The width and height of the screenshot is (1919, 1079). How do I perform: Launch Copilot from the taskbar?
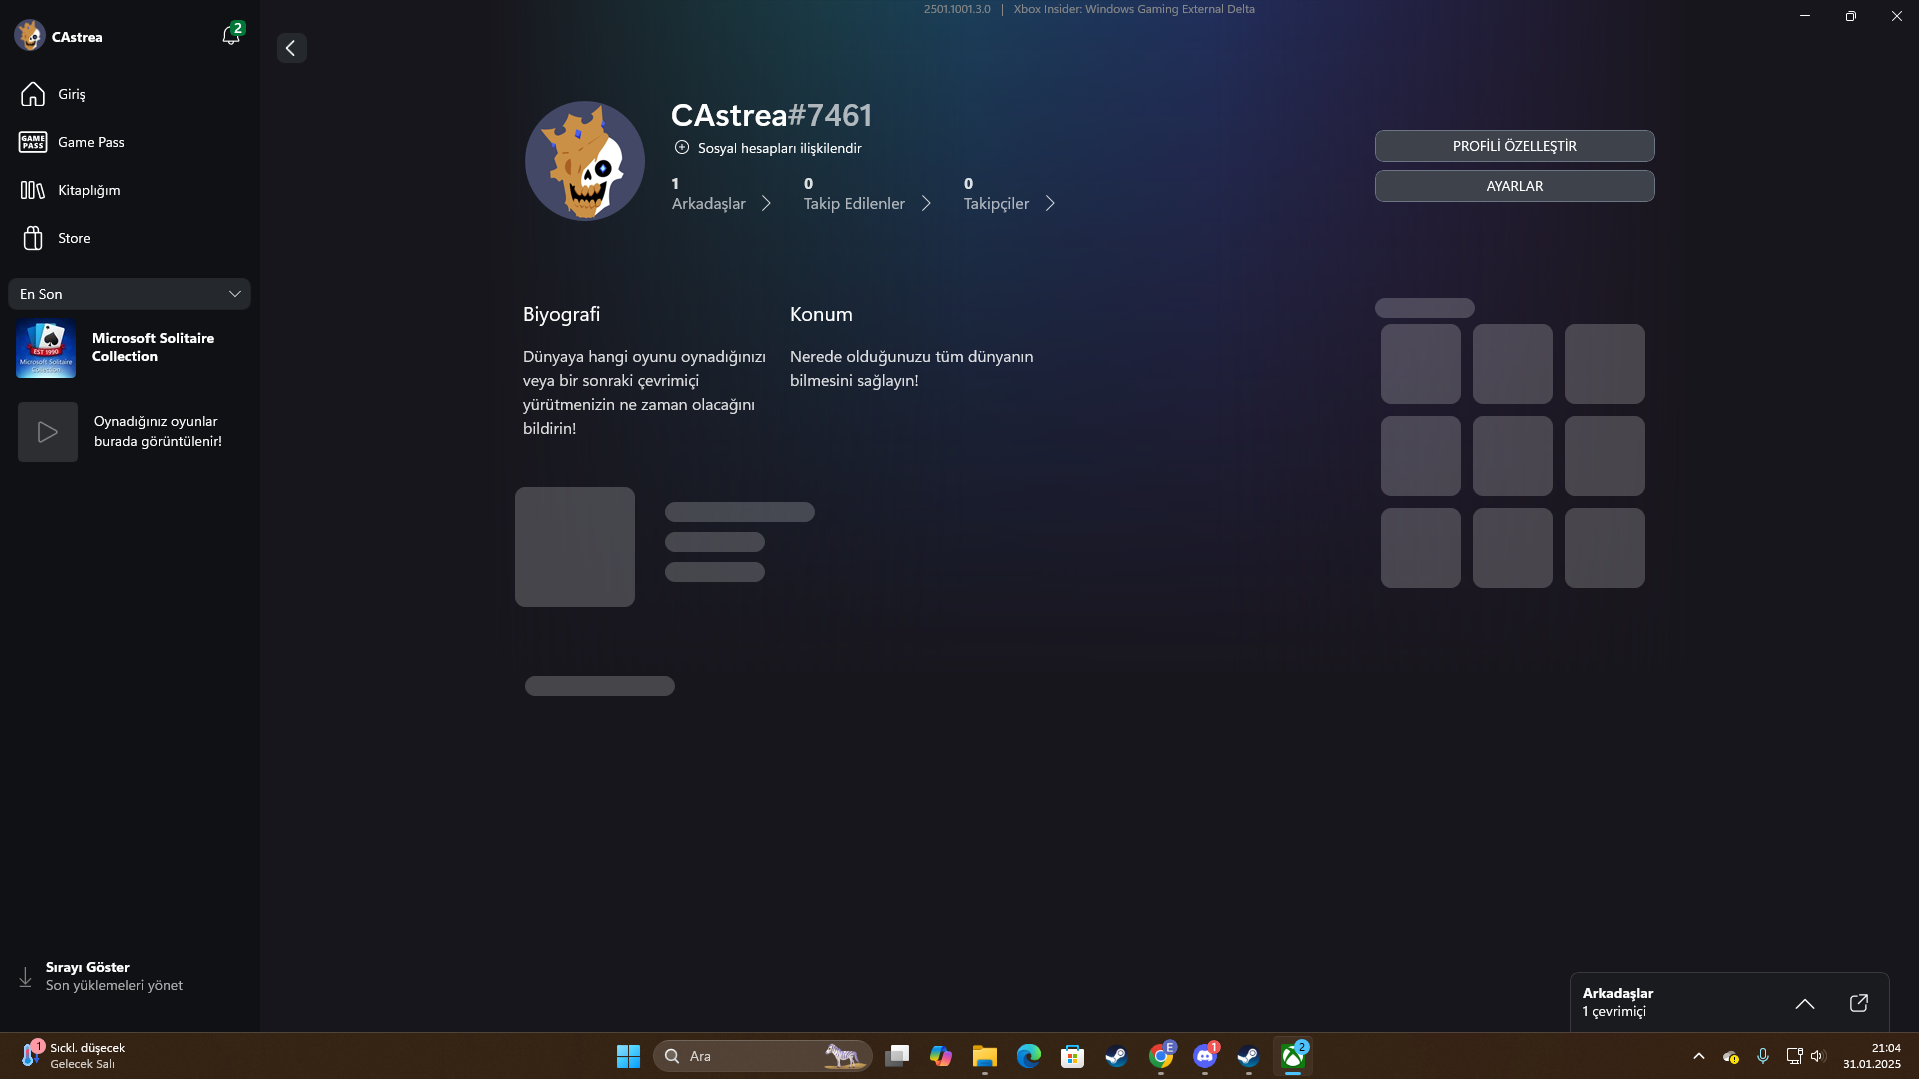pyautogui.click(x=941, y=1056)
